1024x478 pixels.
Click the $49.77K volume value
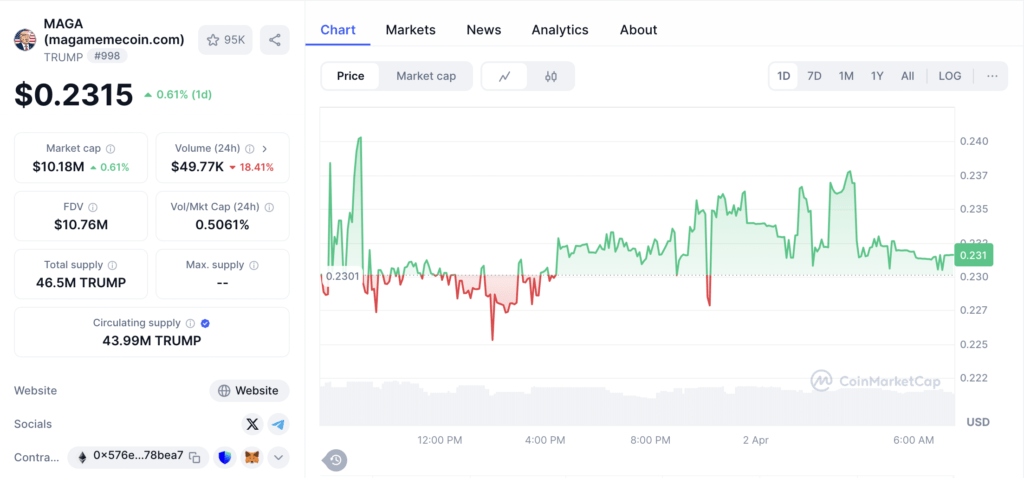(x=198, y=167)
